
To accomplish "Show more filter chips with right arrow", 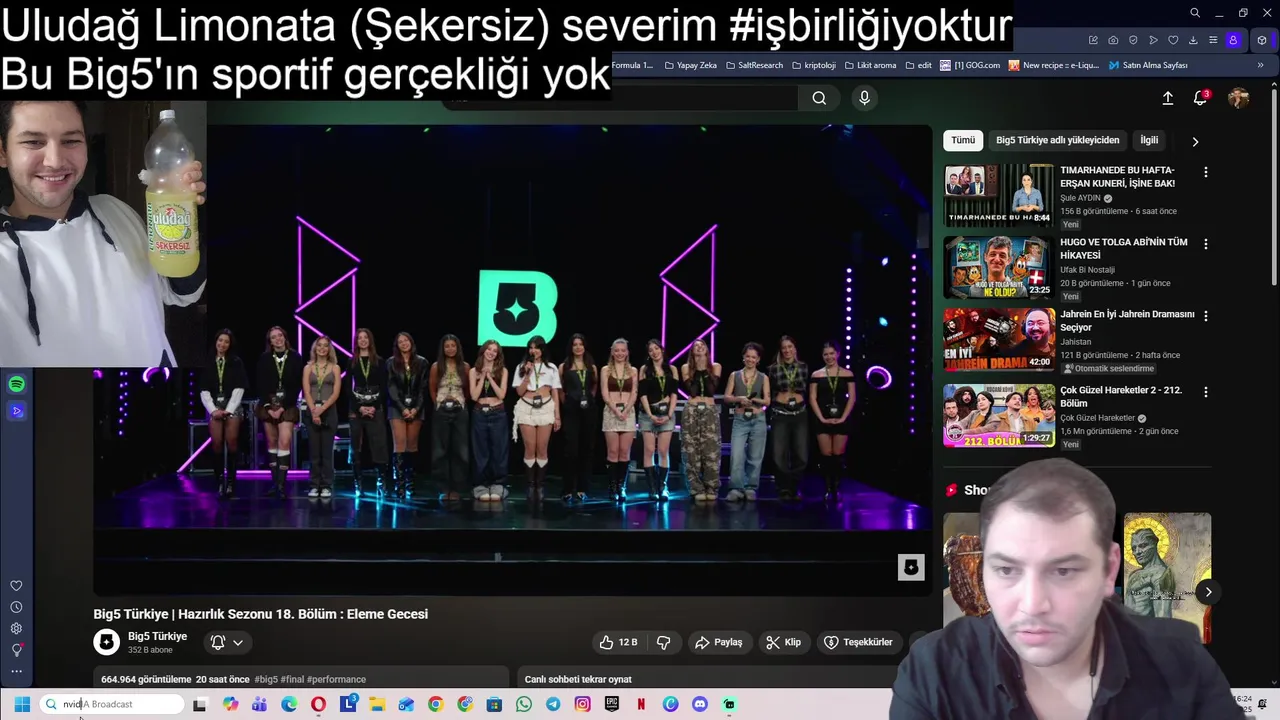I will pos(1195,141).
